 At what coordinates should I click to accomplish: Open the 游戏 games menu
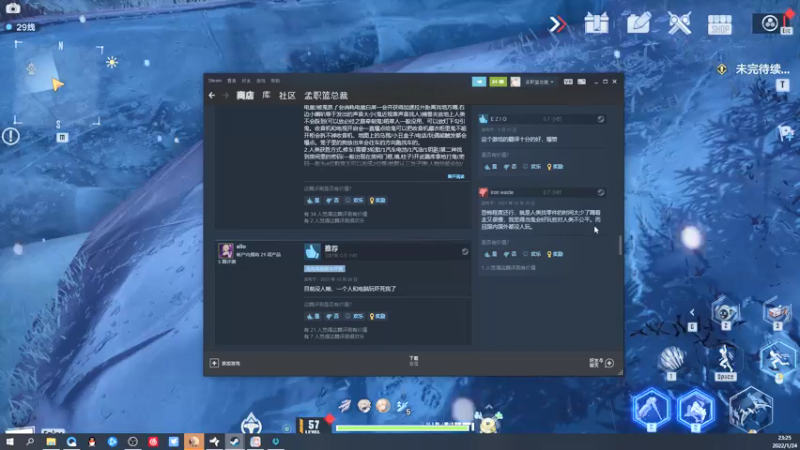[x=261, y=81]
